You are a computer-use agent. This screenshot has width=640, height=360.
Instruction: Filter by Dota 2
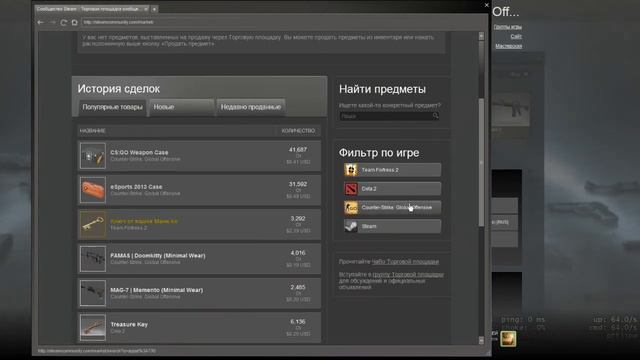tap(392, 189)
